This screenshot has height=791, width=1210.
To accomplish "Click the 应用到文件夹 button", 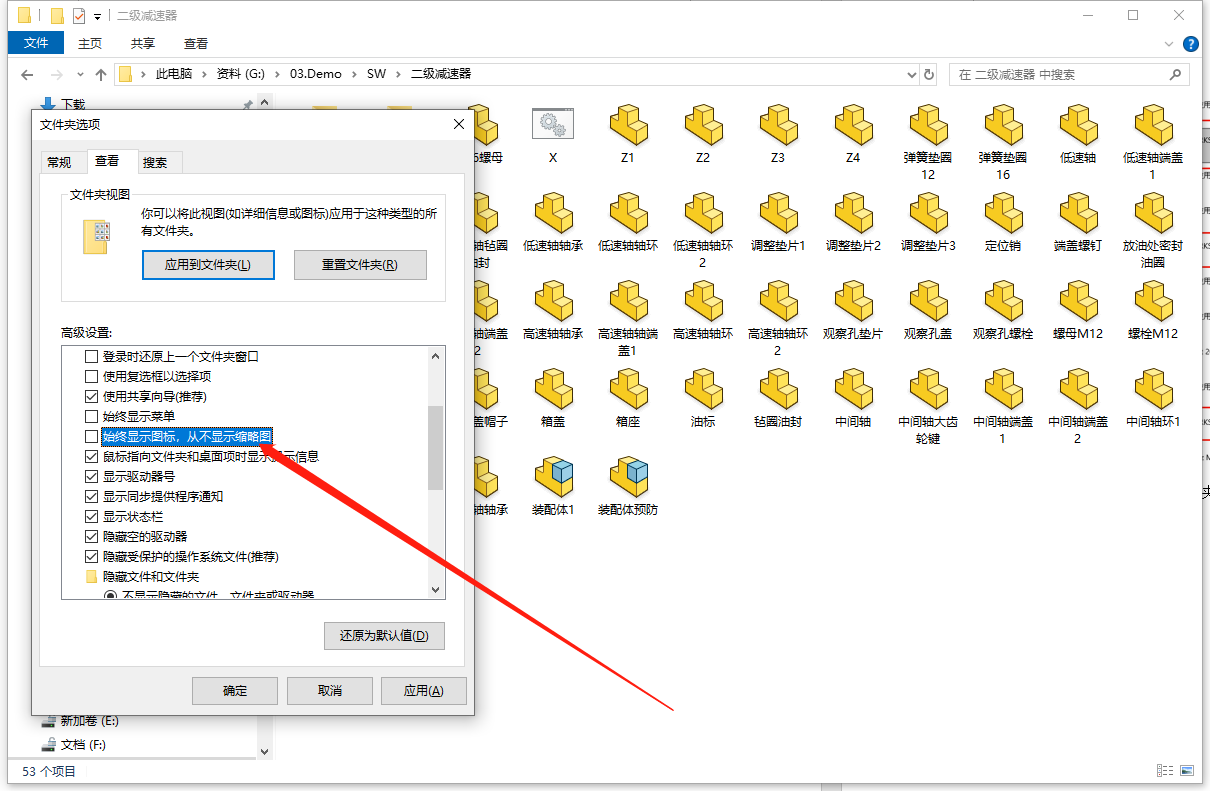I will 208,264.
